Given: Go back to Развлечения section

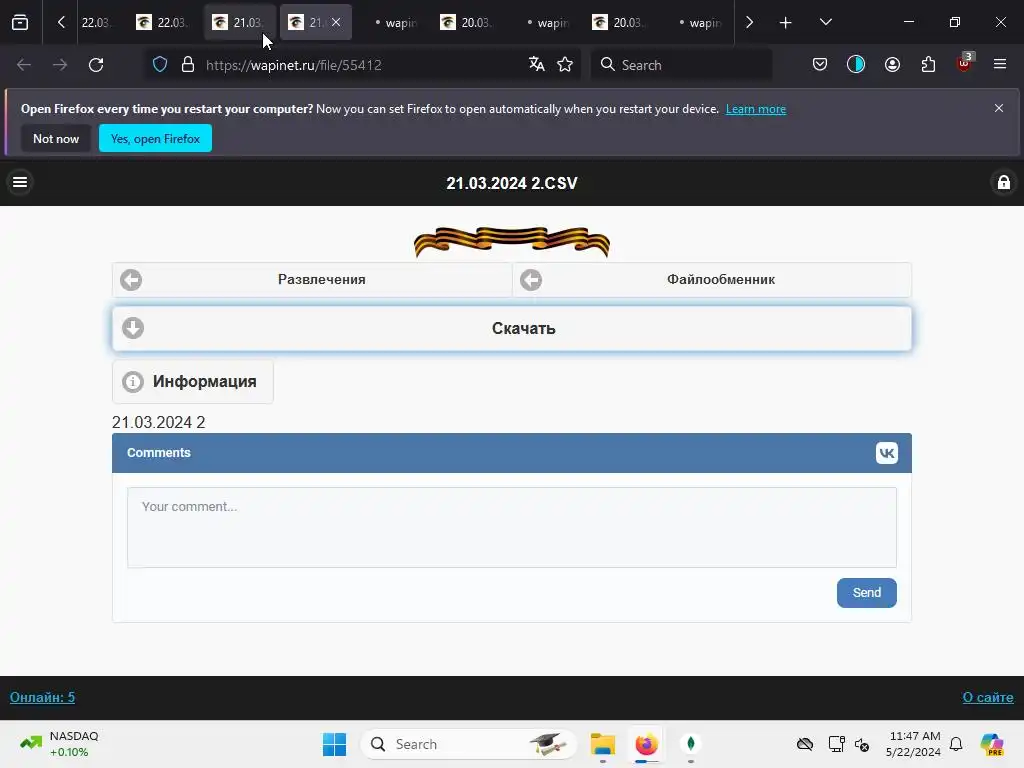Looking at the screenshot, I should tap(312, 280).
